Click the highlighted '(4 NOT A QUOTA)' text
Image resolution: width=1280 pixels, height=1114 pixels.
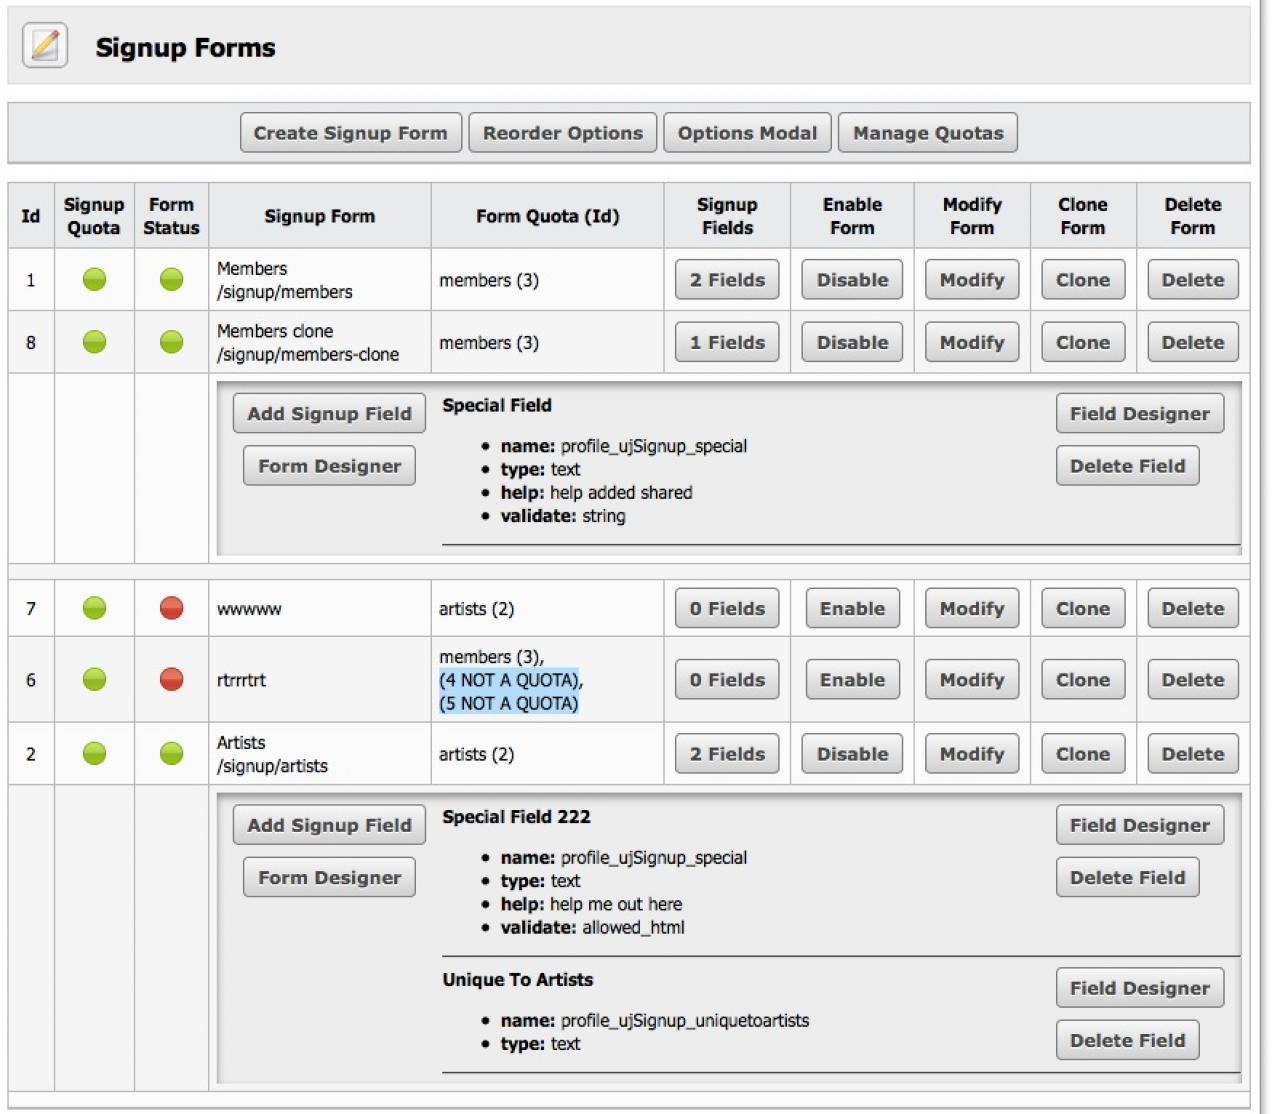(510, 680)
